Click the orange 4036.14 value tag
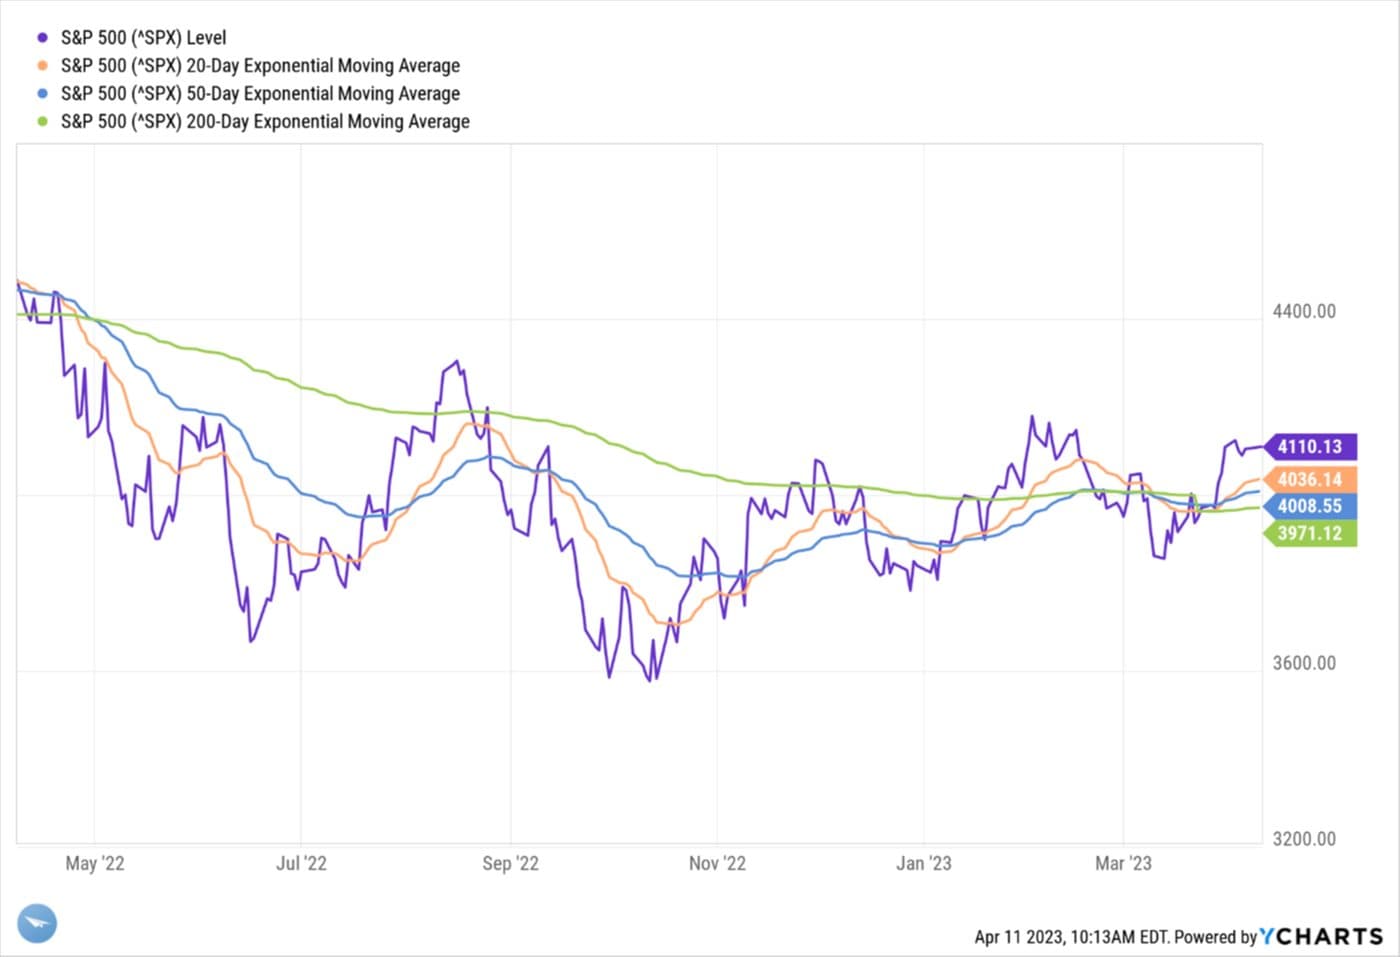This screenshot has width=1400, height=957. point(1310,479)
